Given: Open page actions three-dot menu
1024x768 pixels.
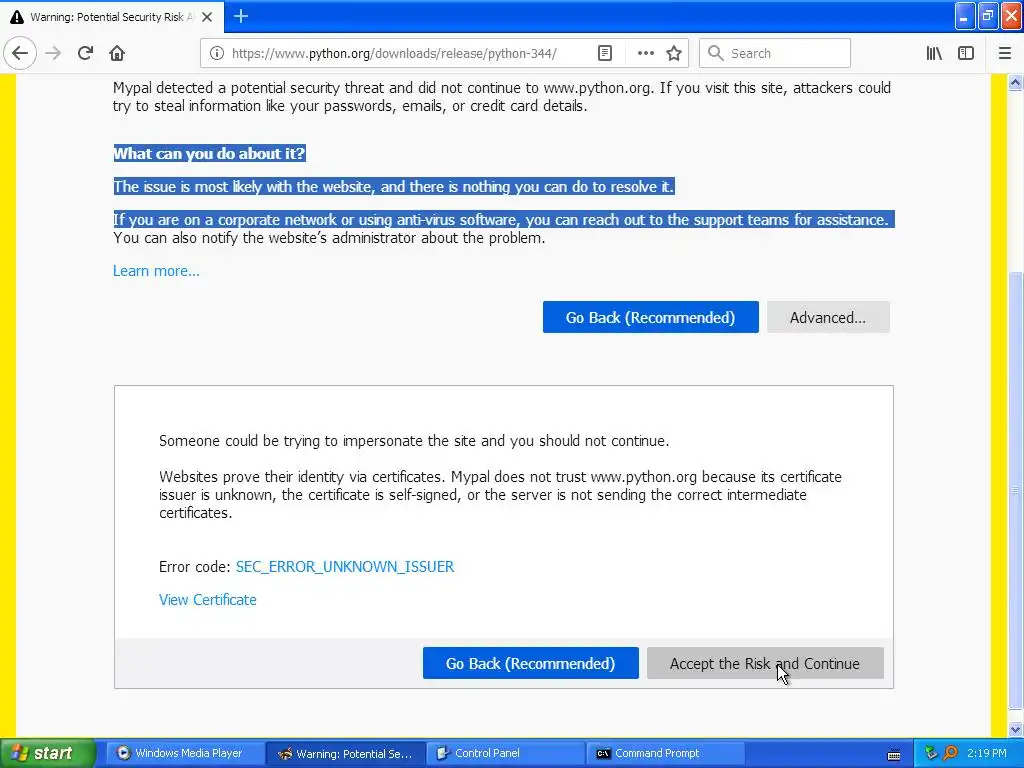Looking at the screenshot, I should point(645,53).
